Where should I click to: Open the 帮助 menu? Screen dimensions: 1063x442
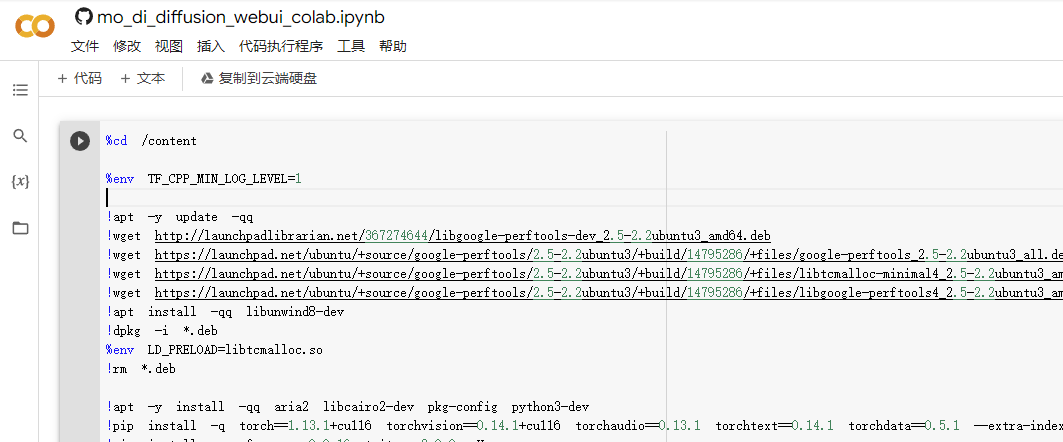393,46
